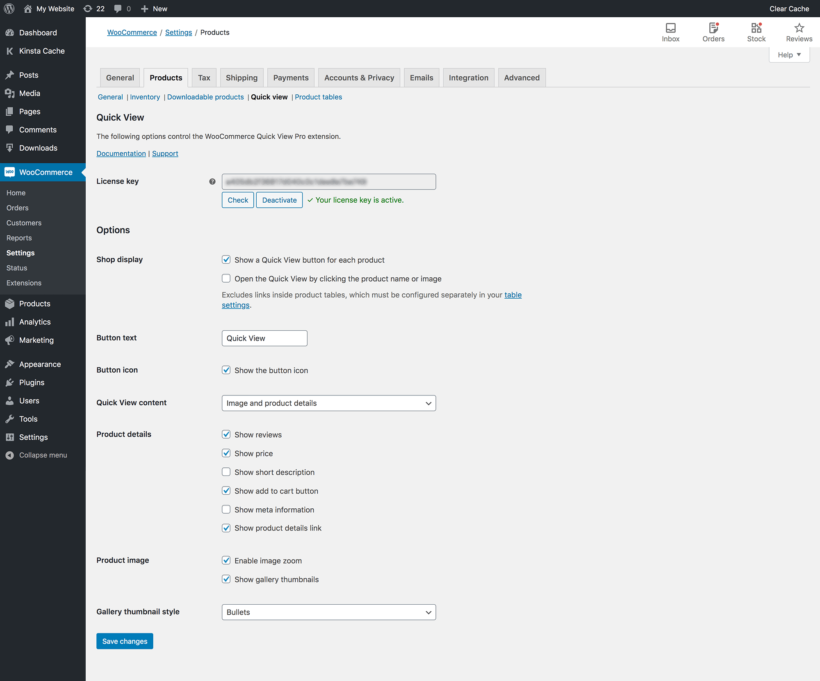
Task: Open the Inbox activity panel icon
Action: (x=670, y=28)
